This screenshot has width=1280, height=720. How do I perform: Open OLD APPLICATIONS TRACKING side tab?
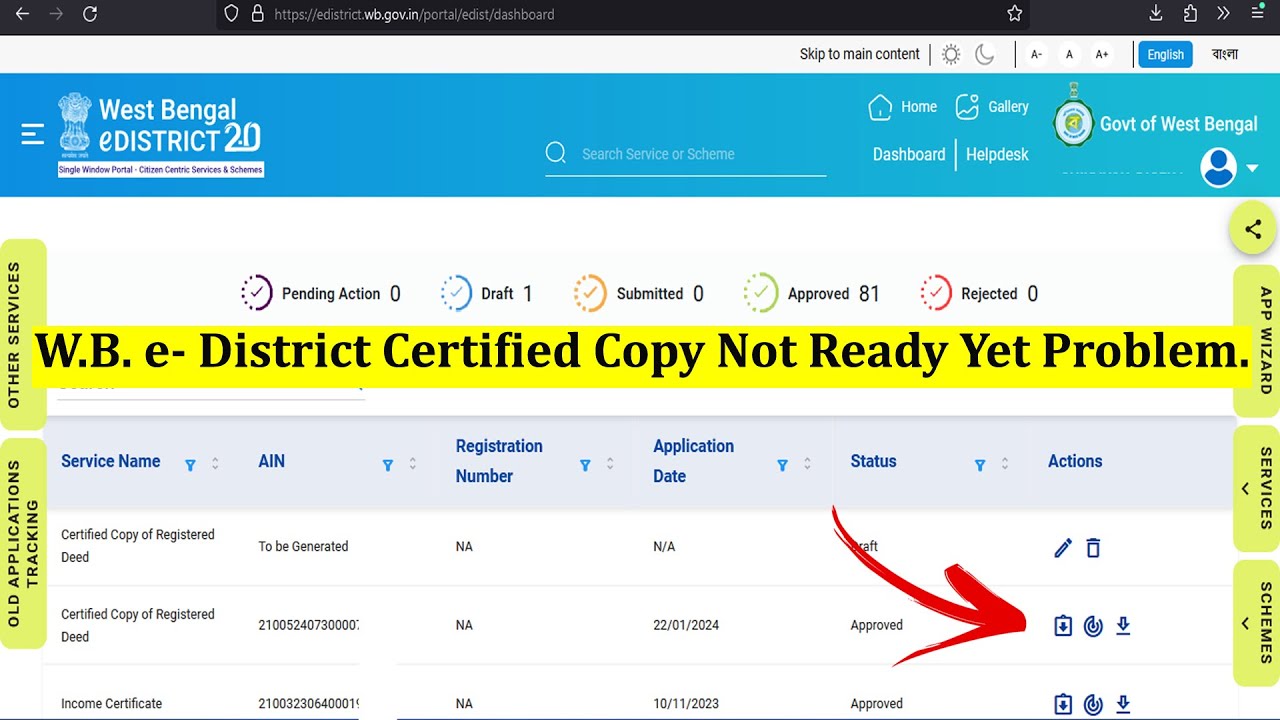point(23,543)
